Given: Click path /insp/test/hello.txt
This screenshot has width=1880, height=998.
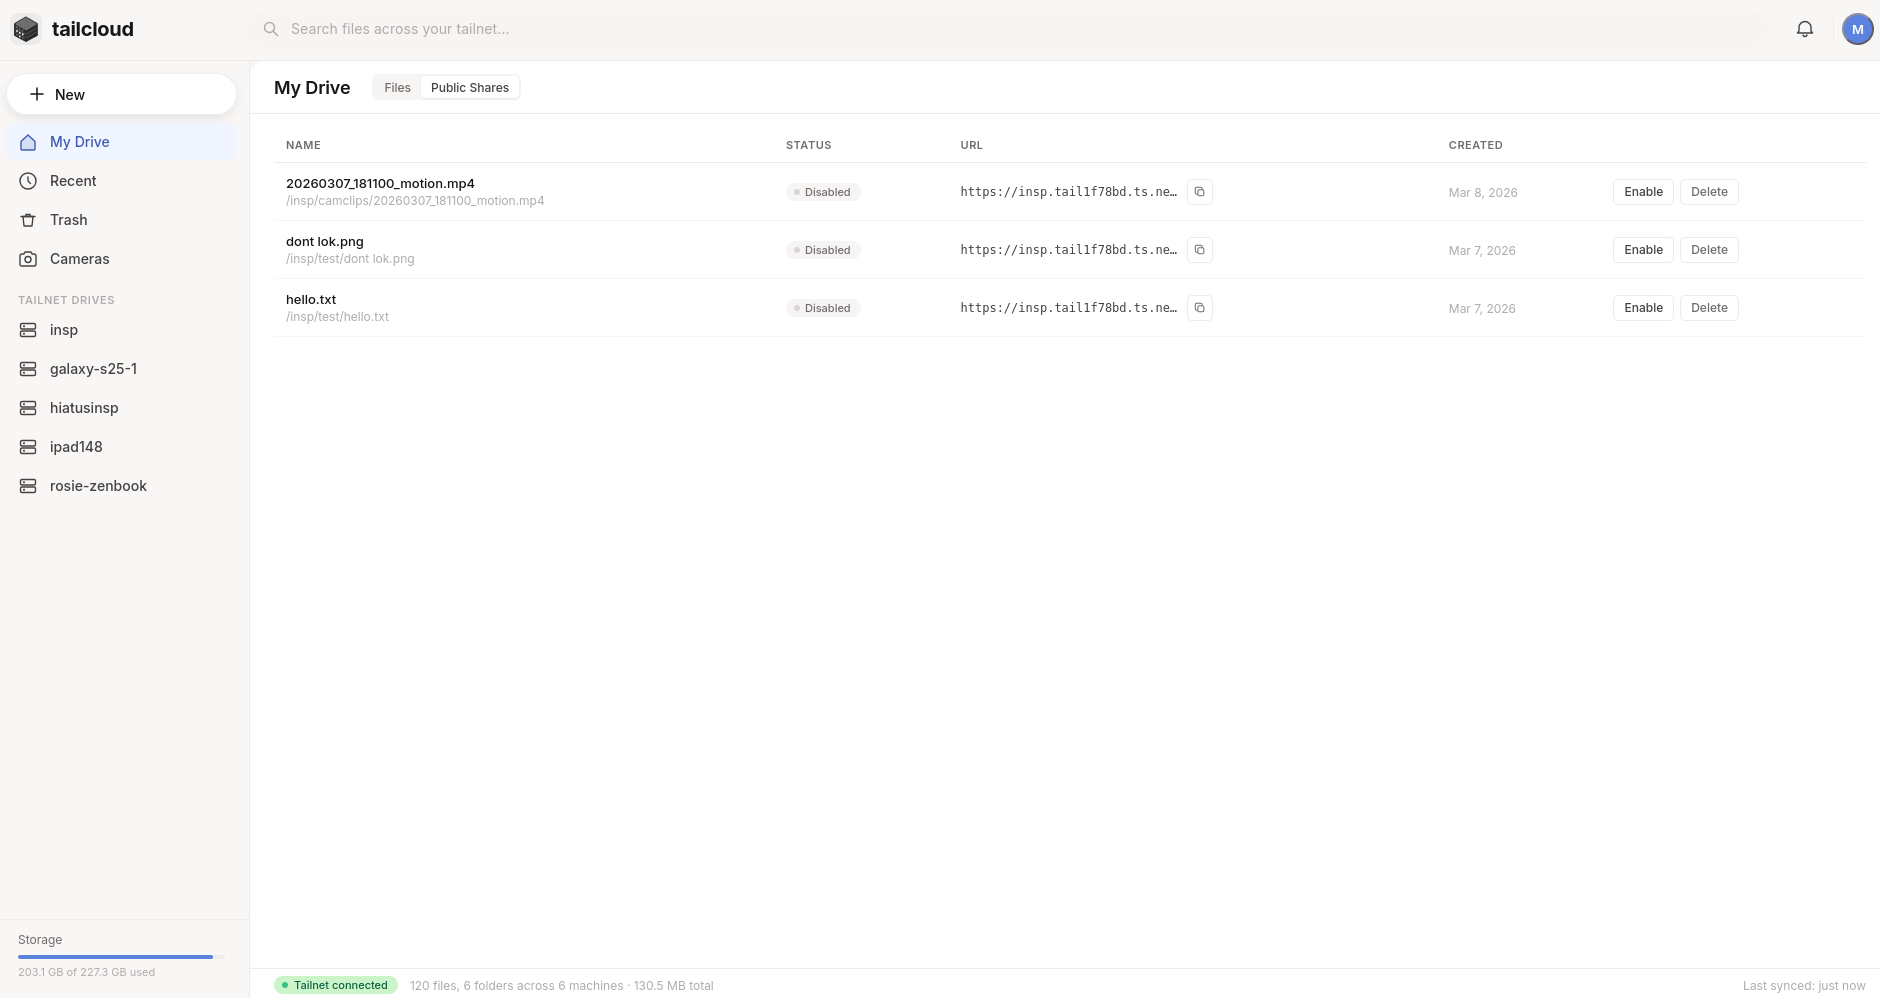Looking at the screenshot, I should coord(337,317).
